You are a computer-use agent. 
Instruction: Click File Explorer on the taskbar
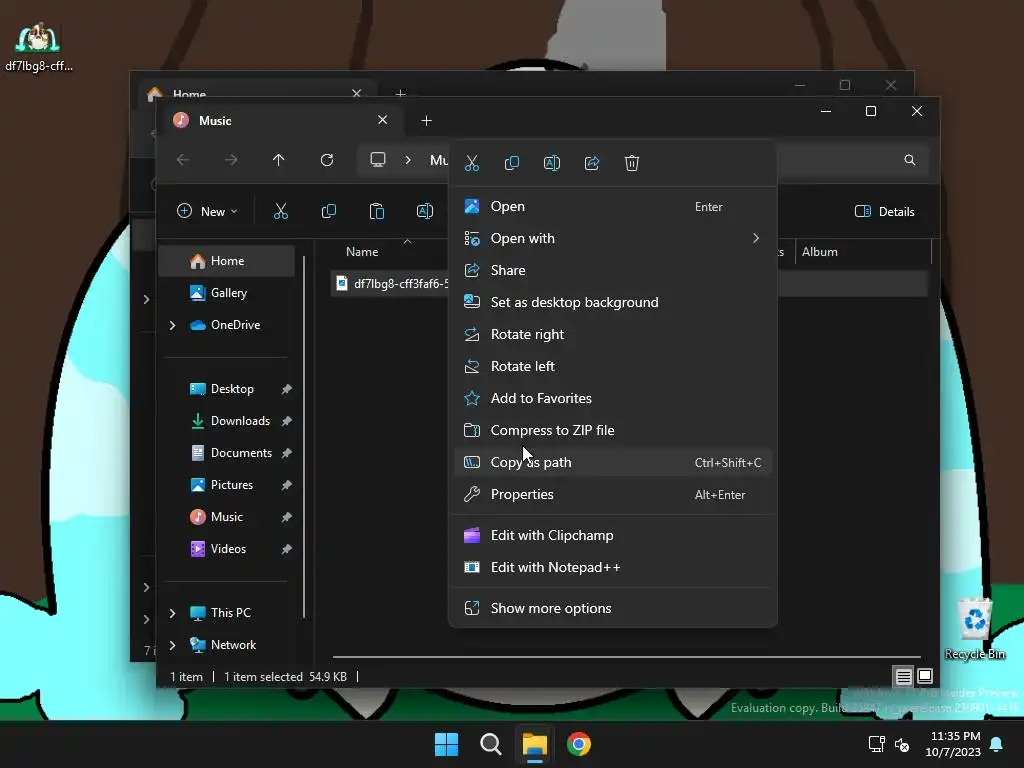(x=534, y=744)
